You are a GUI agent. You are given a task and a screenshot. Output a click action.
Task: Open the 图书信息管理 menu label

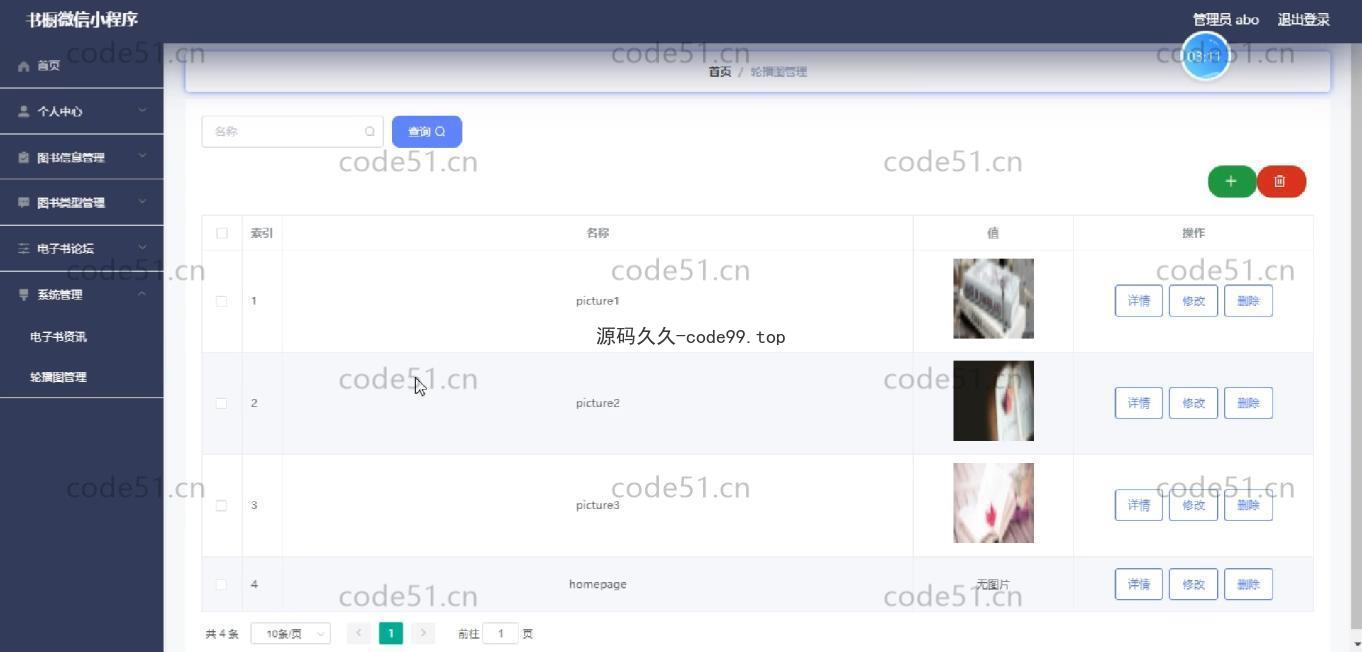(x=71, y=157)
